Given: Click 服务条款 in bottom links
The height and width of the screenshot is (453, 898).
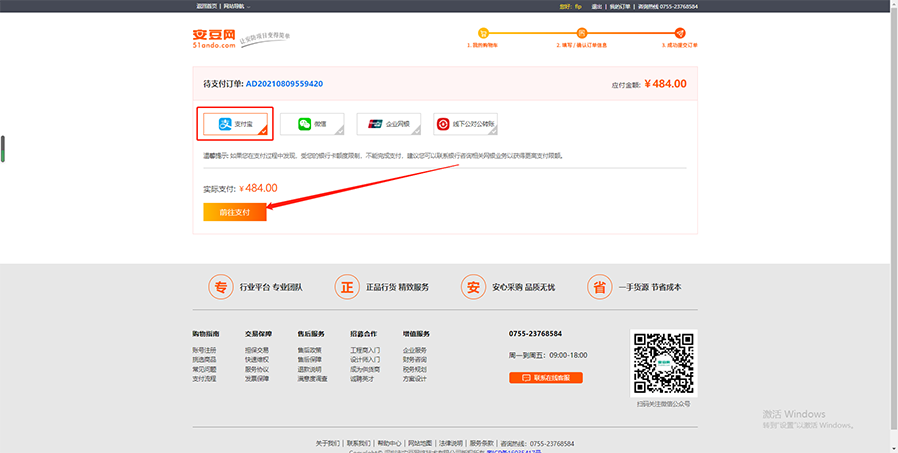Looking at the screenshot, I should coord(482,443).
